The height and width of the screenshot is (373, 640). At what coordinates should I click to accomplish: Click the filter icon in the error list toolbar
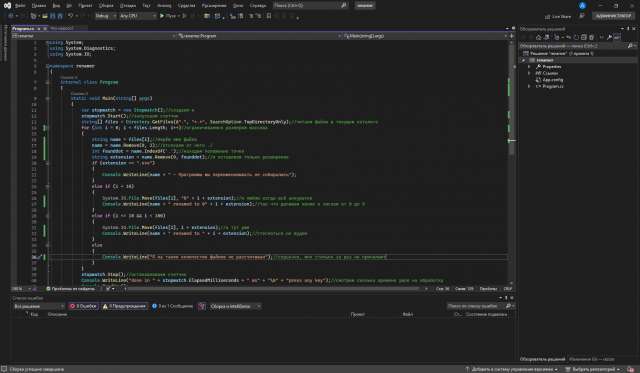202,306
